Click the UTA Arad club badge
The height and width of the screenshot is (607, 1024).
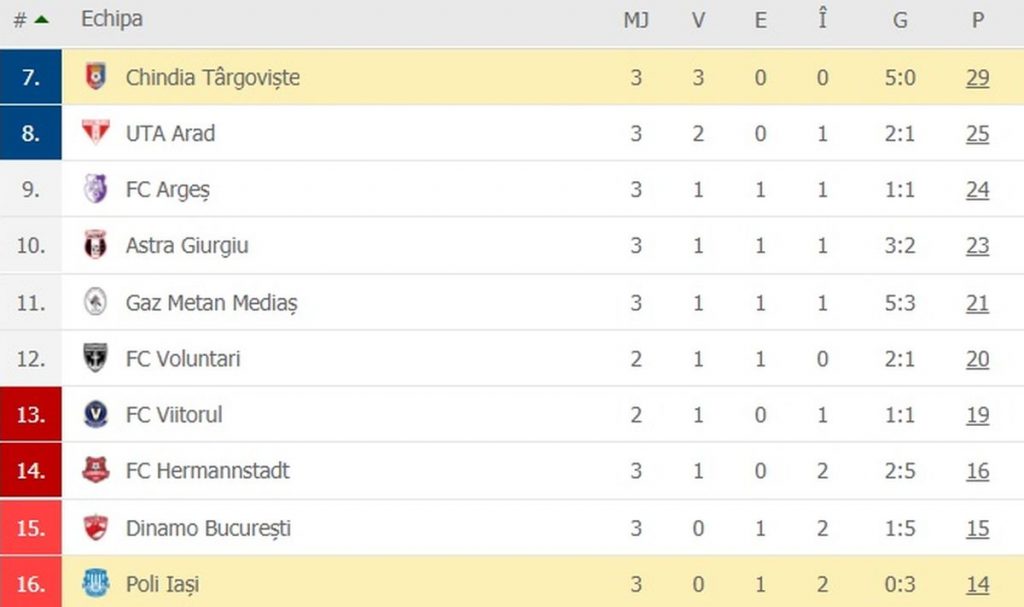[95, 132]
